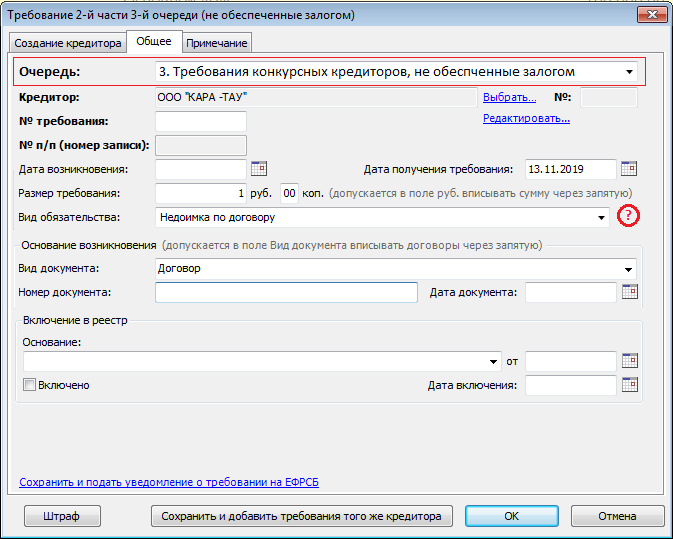Switch to the Примечание tab
The height and width of the screenshot is (539, 673).
217,43
